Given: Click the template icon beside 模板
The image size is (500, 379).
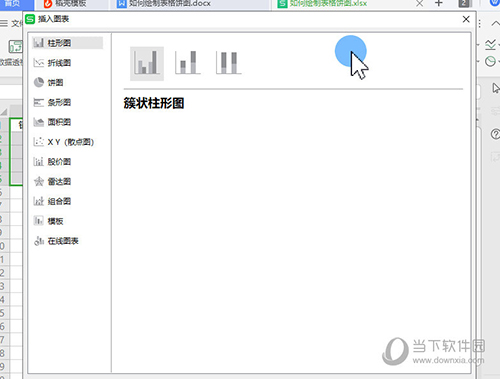Looking at the screenshot, I should pos(39,221).
